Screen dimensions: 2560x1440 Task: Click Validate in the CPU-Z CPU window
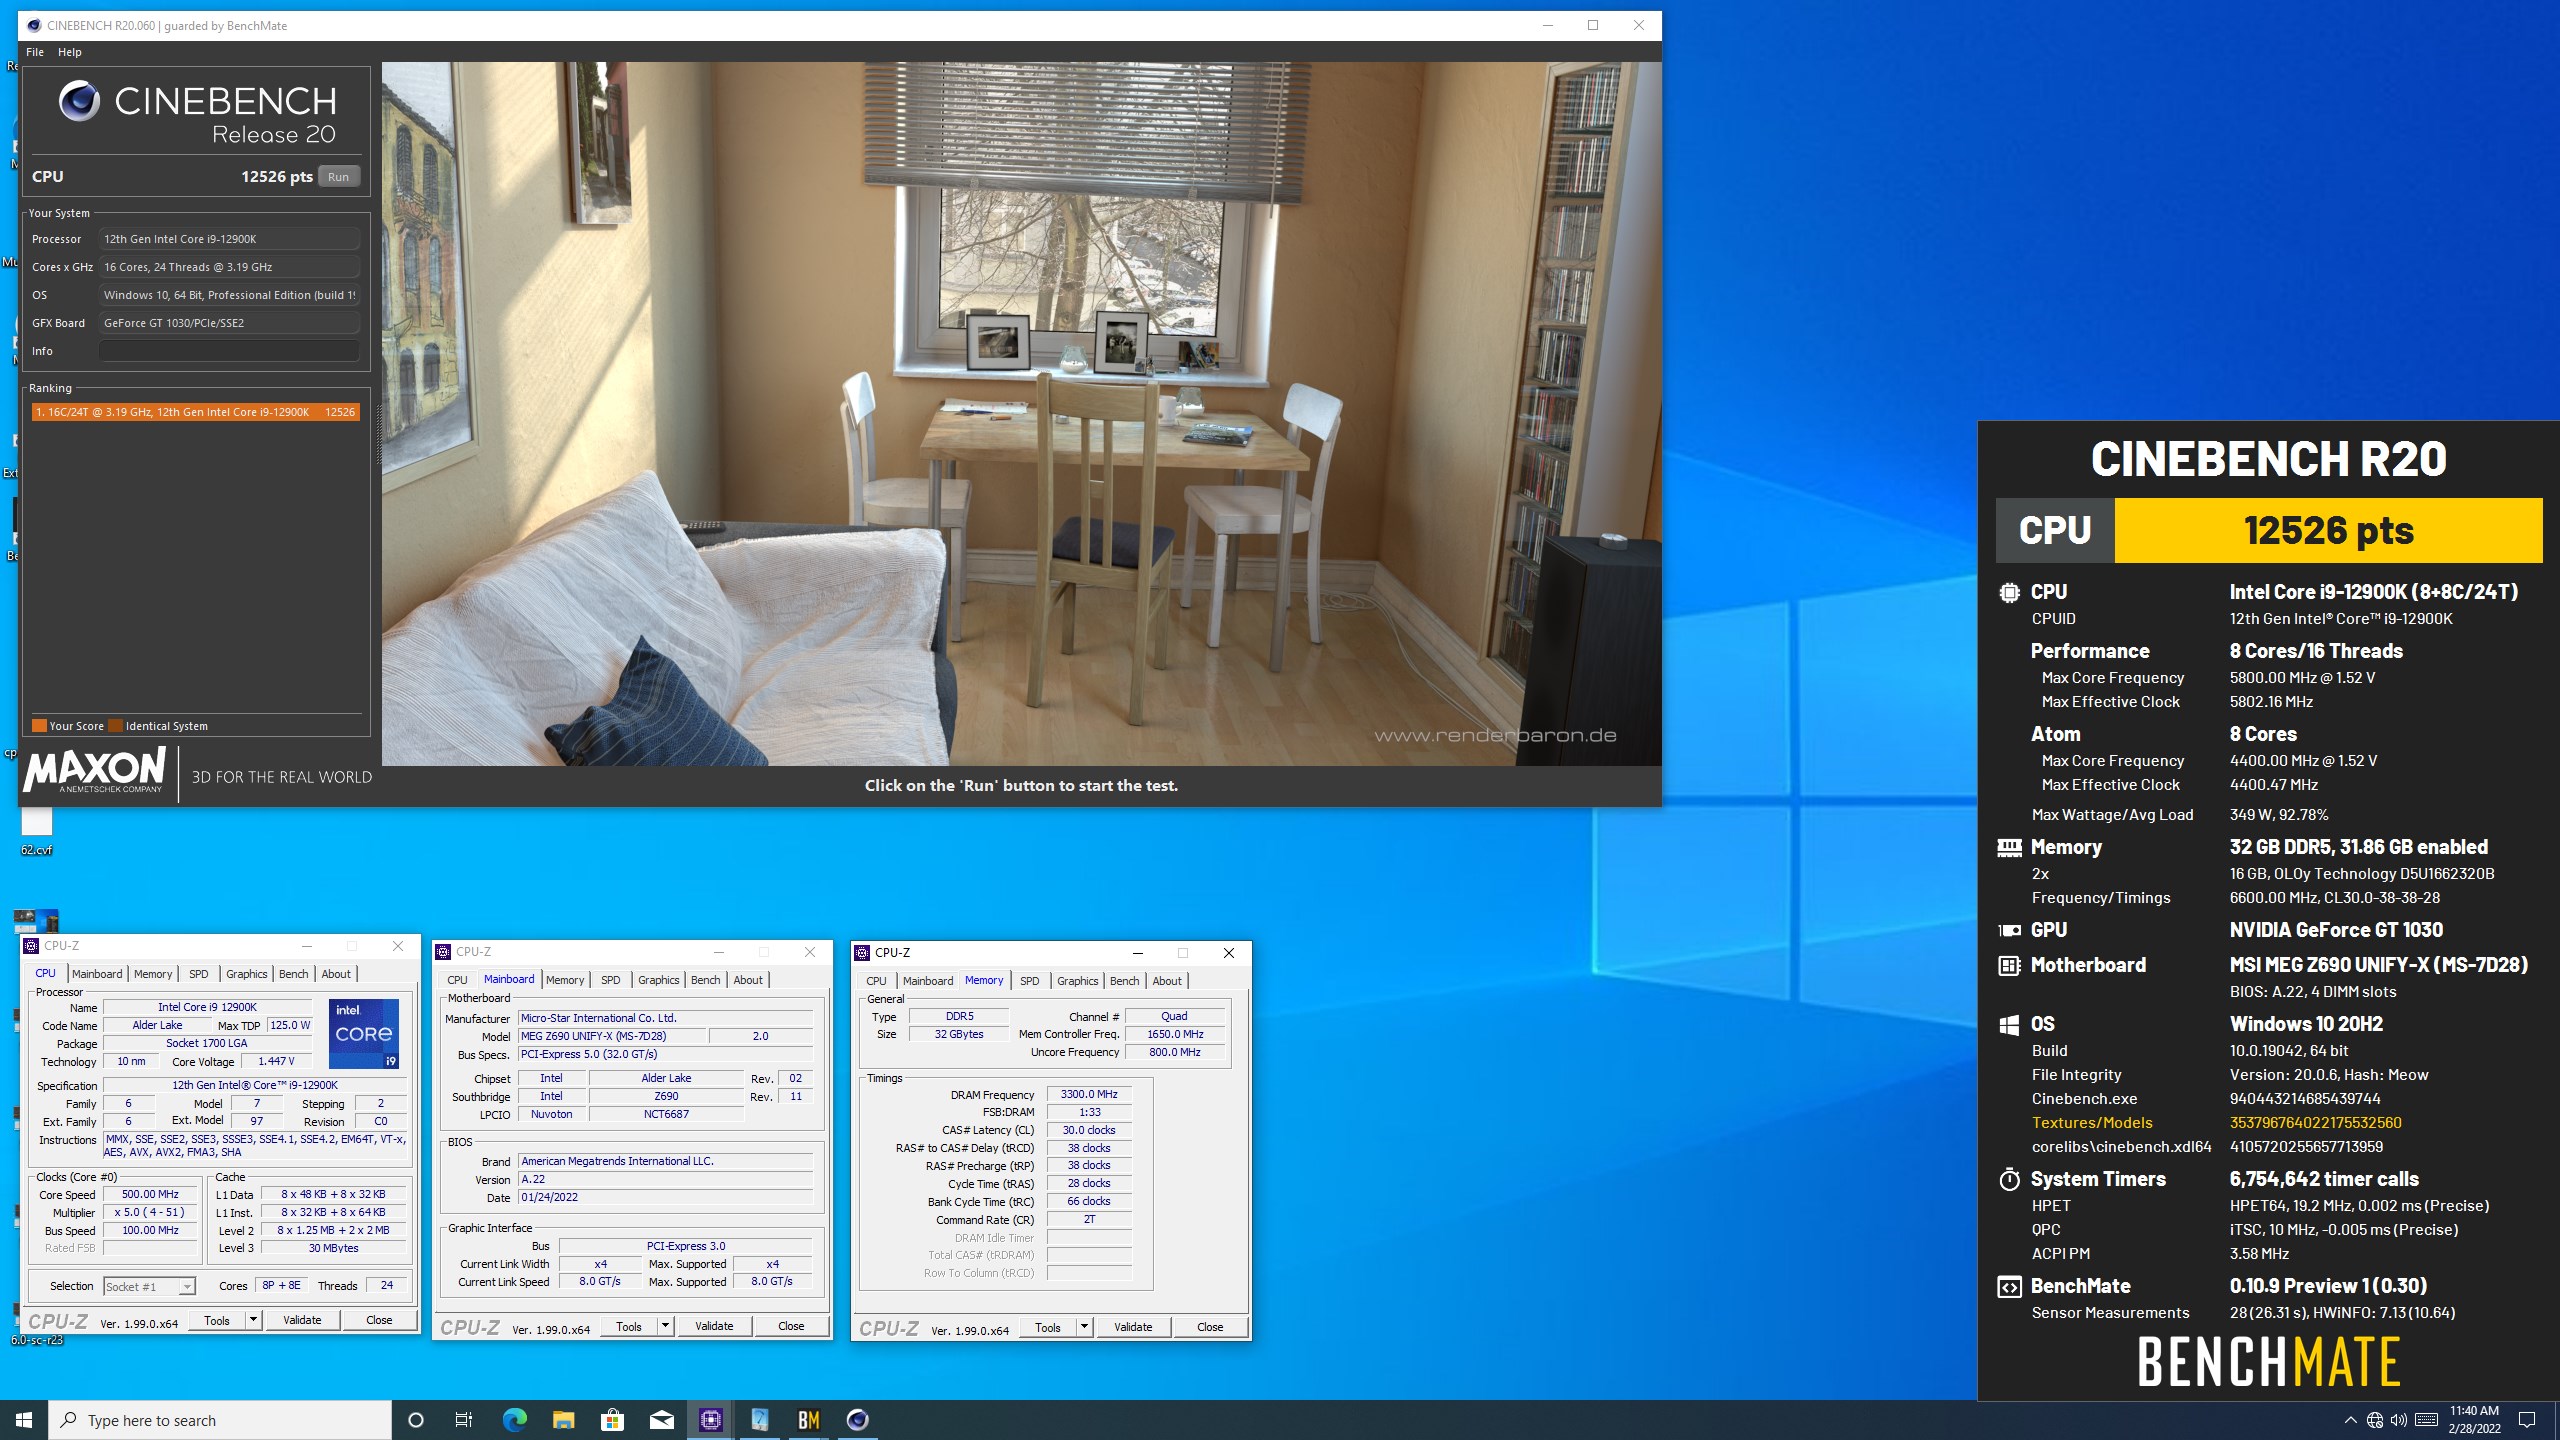[x=302, y=1320]
